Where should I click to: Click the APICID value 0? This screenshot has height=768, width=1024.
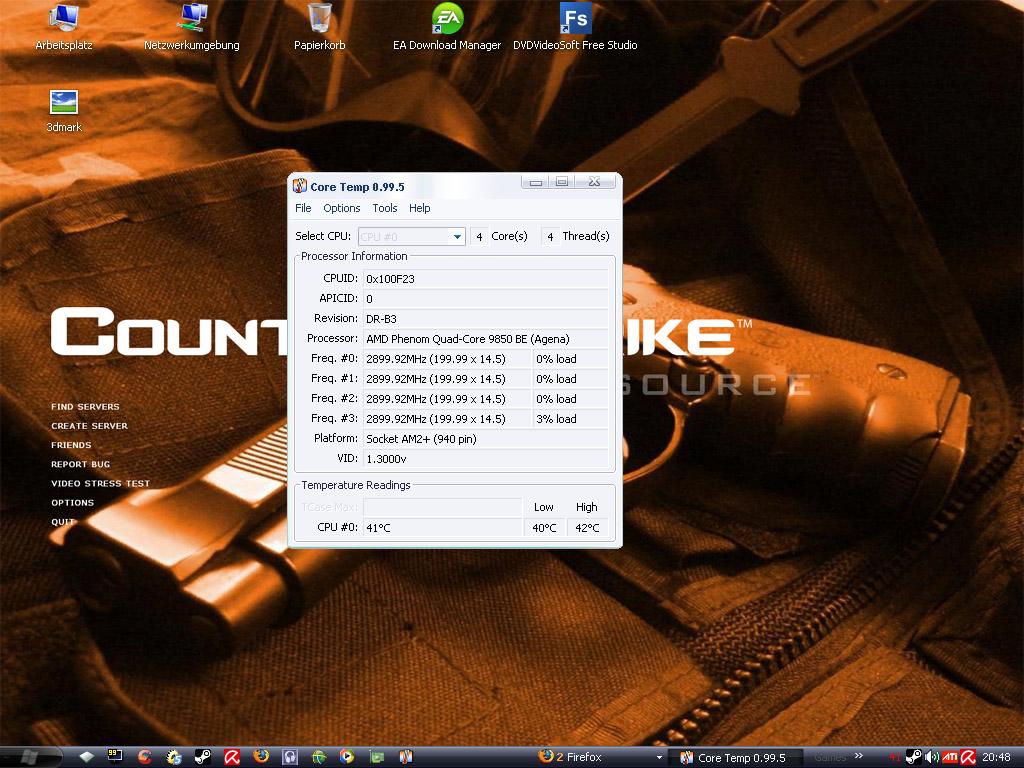pyautogui.click(x=485, y=298)
